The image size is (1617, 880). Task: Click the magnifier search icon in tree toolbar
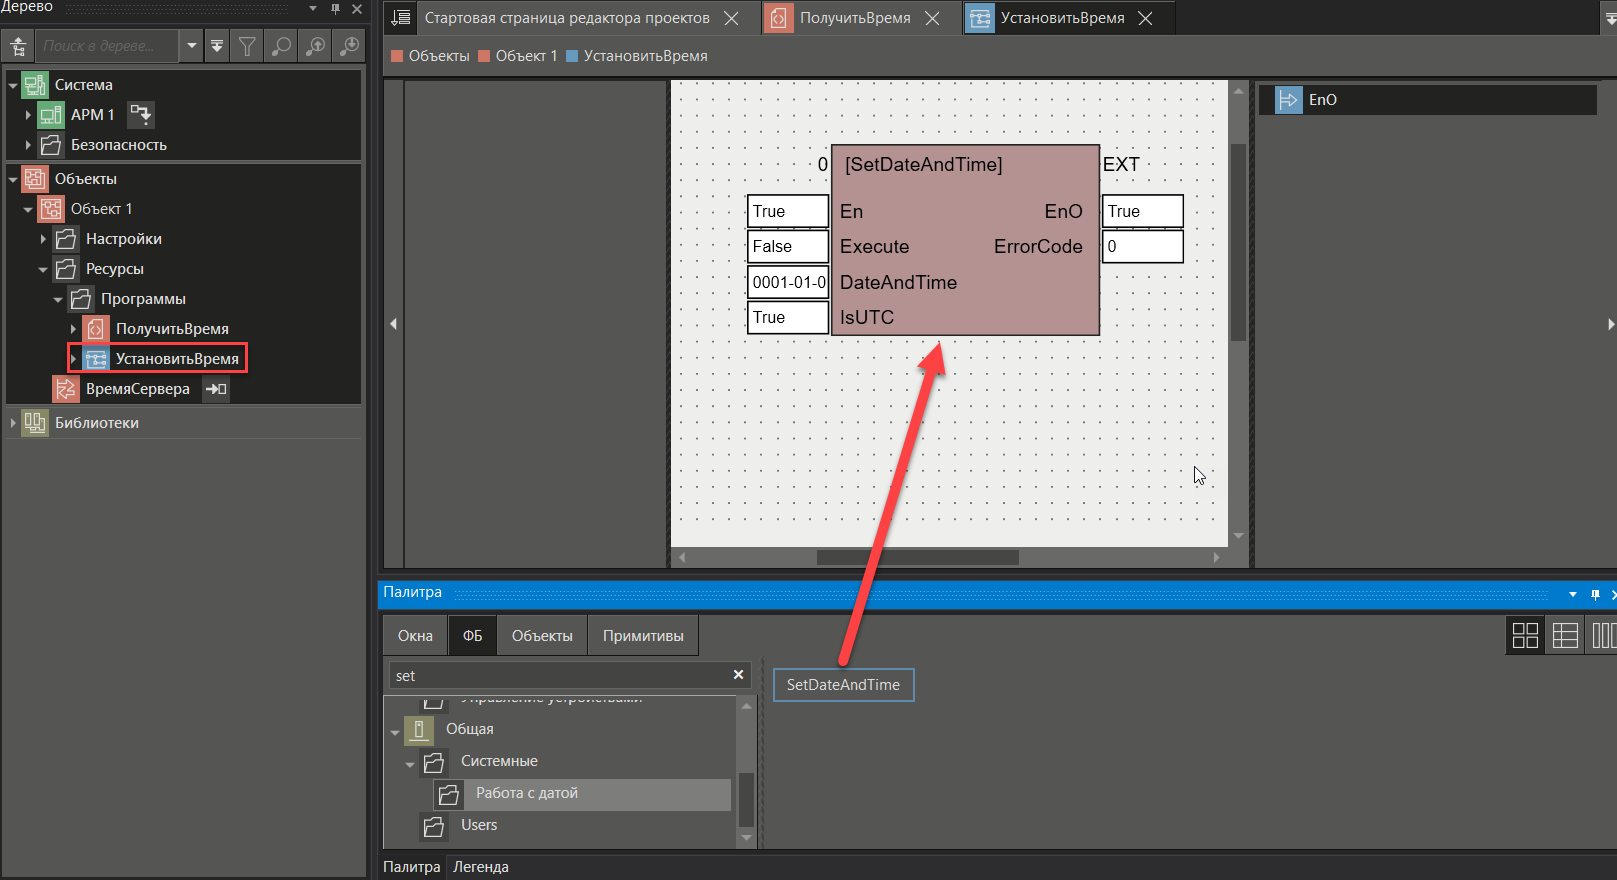(282, 46)
